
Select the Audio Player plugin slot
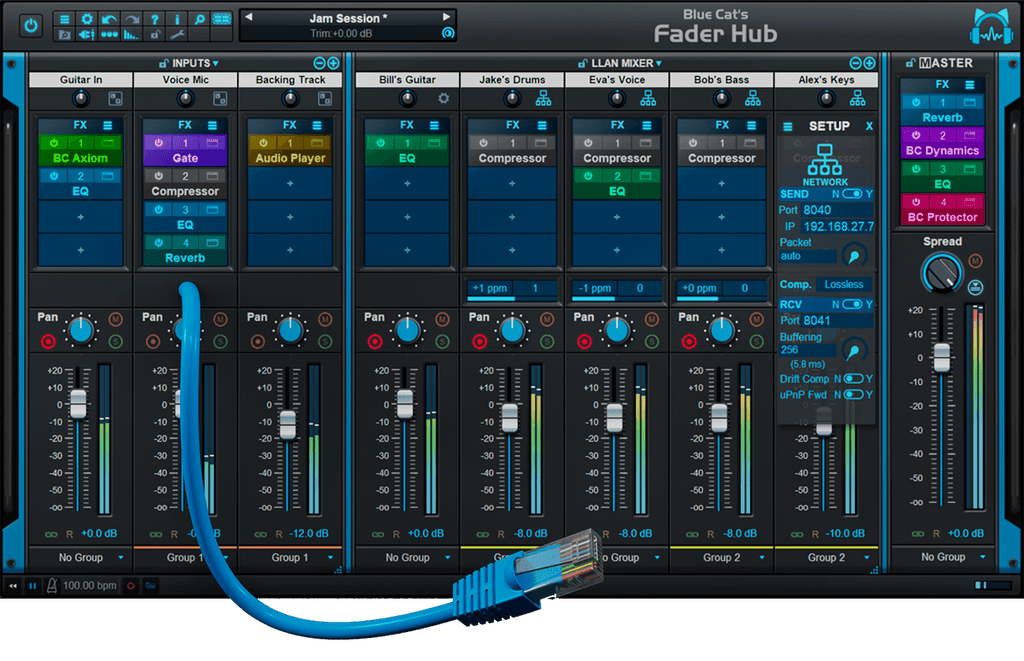[290, 151]
